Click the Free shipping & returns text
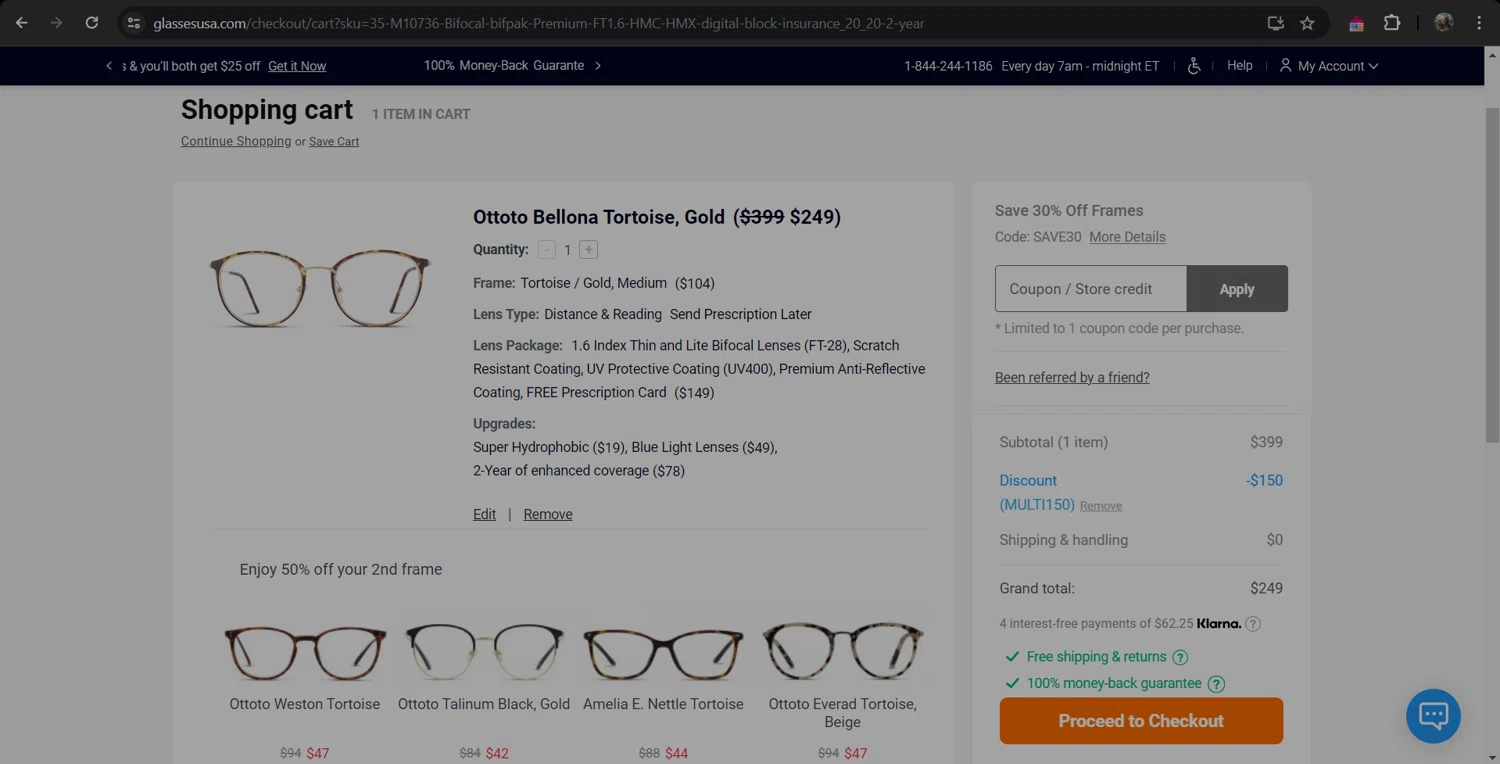Viewport: 1500px width, 764px height. pyautogui.click(x=1097, y=657)
